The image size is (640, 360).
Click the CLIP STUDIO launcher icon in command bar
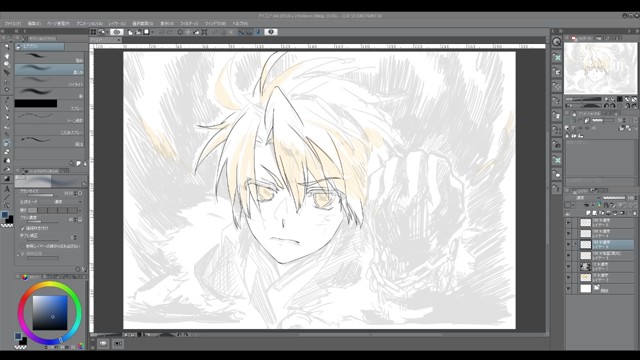tap(93, 32)
